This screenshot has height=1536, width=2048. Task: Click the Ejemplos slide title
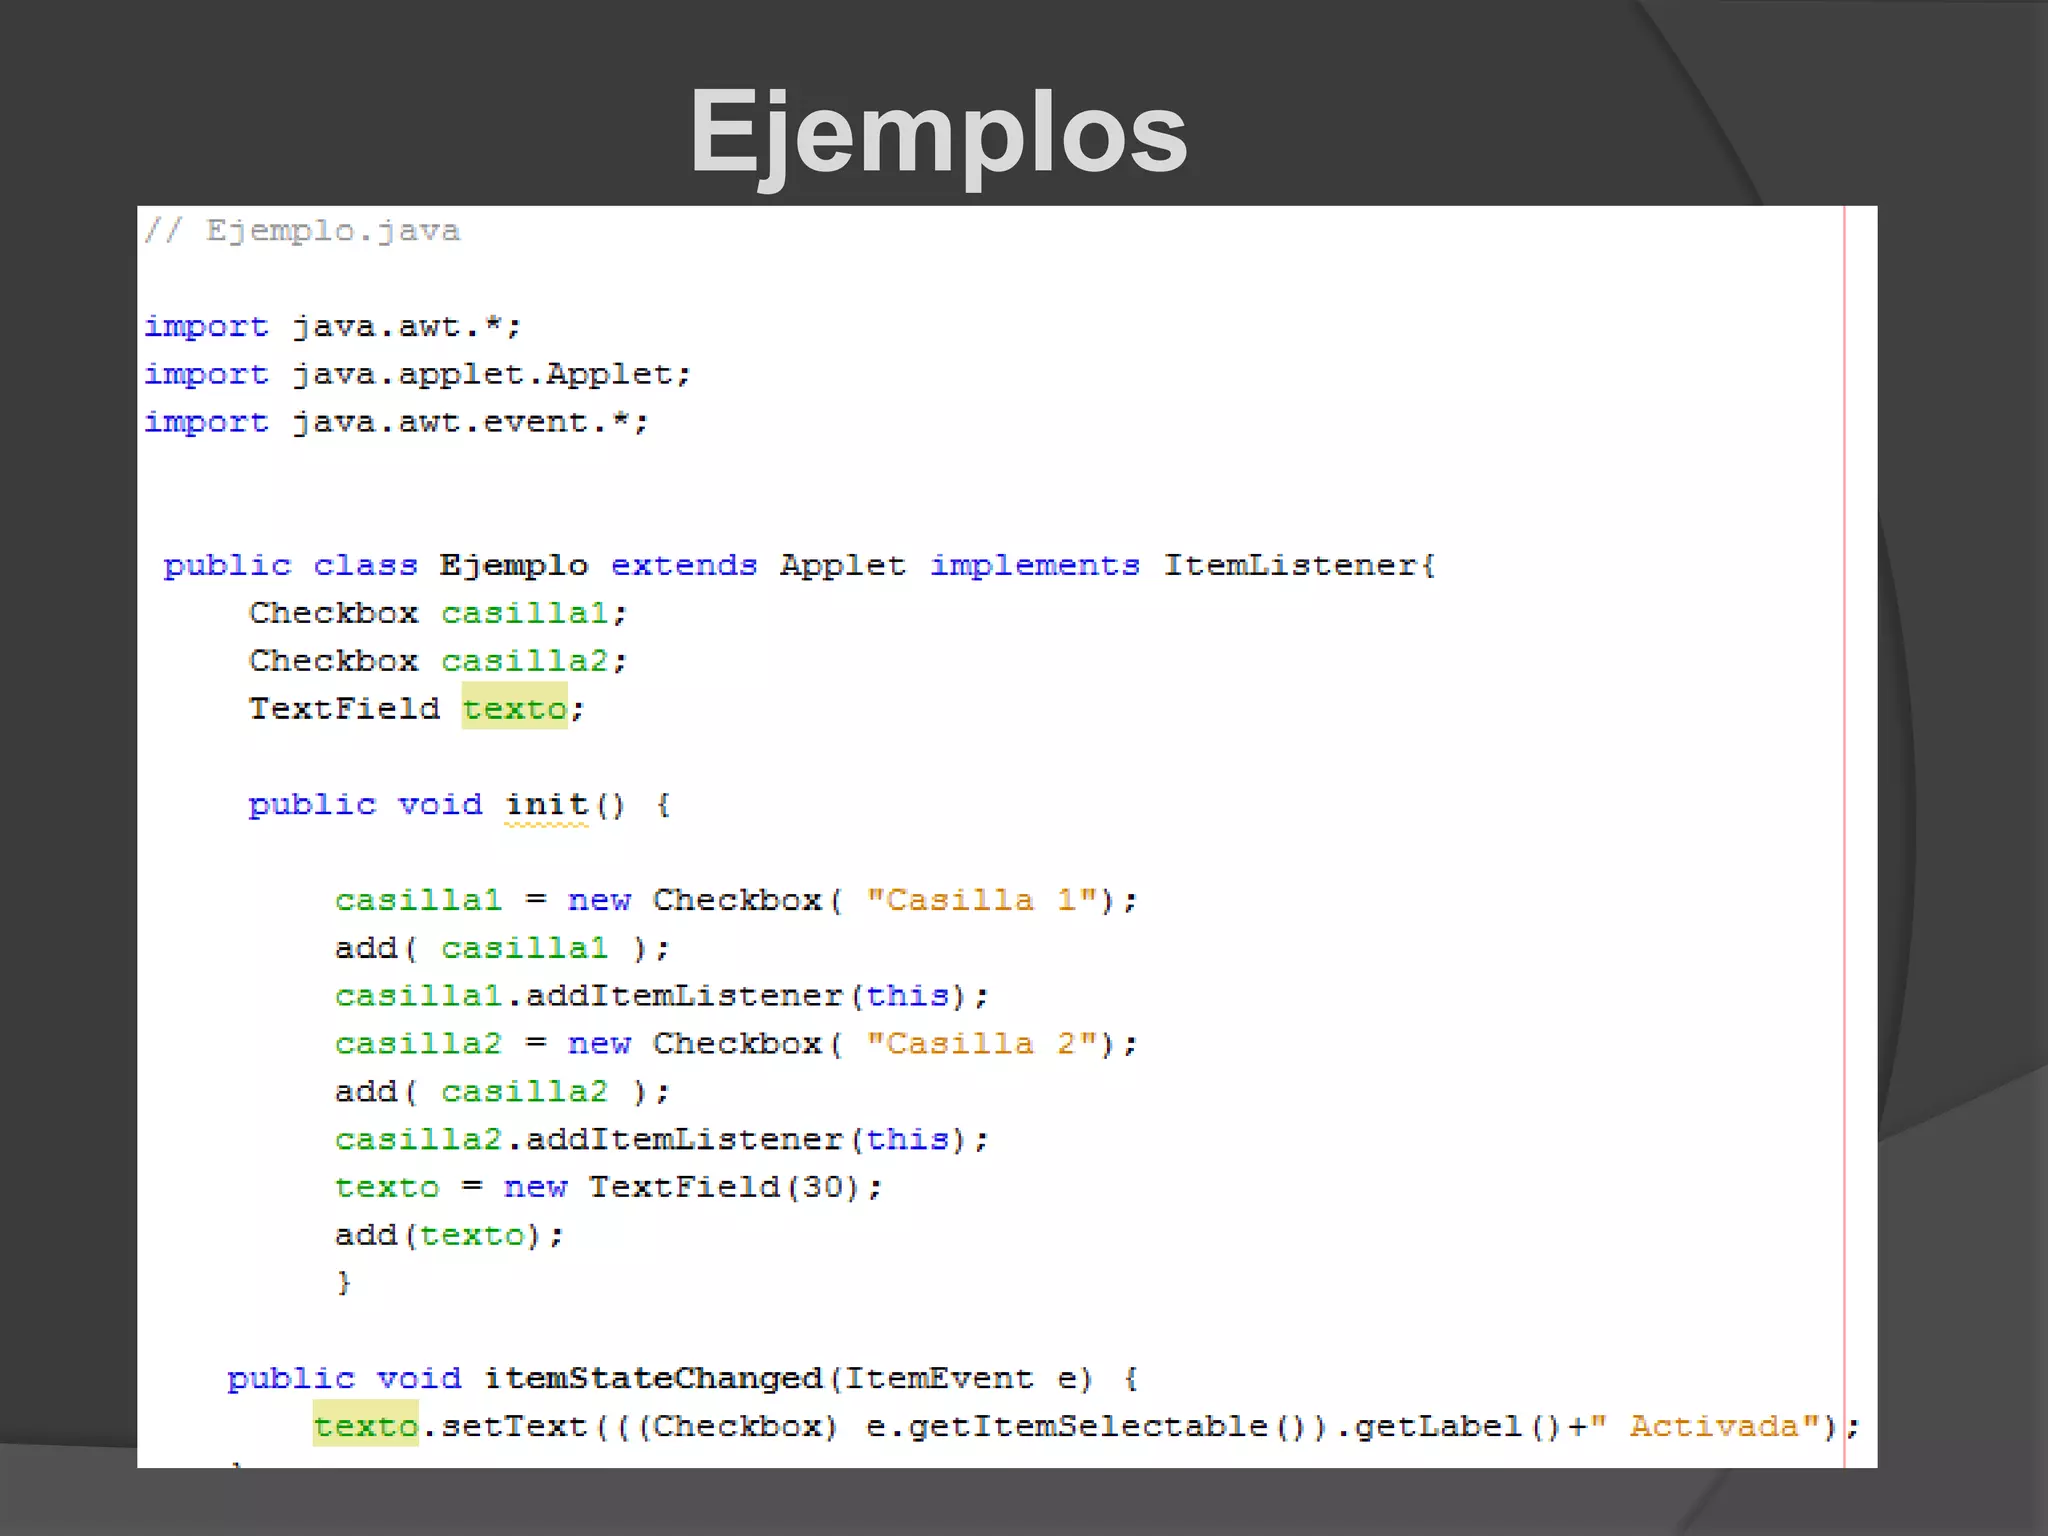[x=938, y=132]
